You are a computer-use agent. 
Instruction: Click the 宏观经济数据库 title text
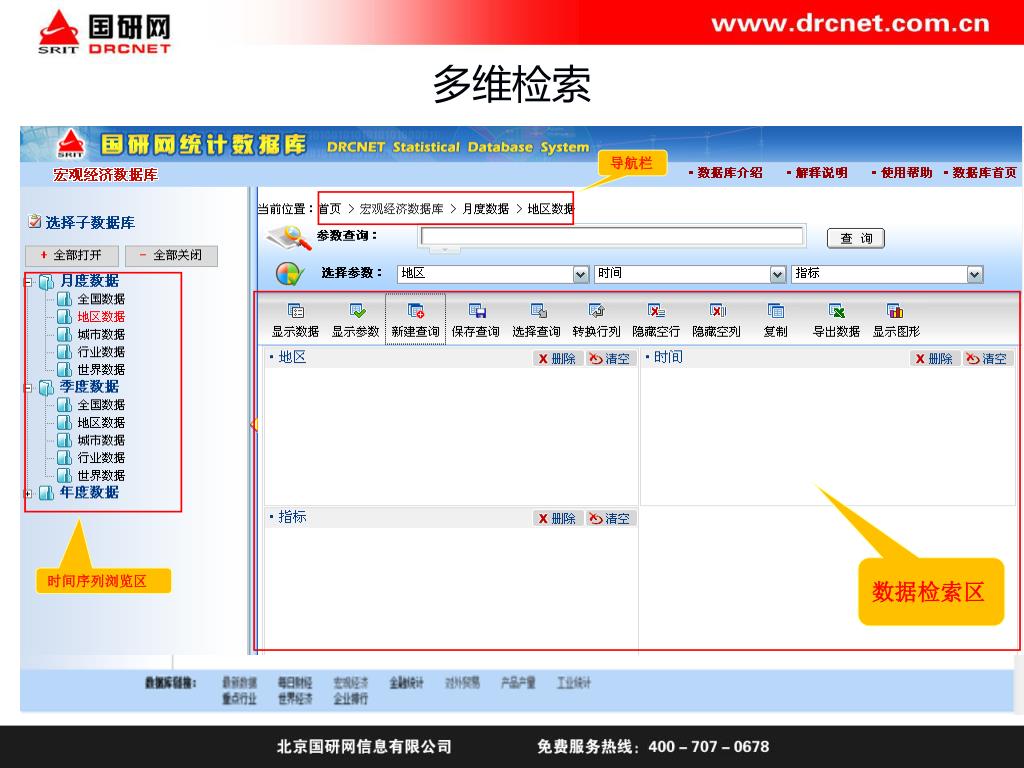[x=106, y=175]
